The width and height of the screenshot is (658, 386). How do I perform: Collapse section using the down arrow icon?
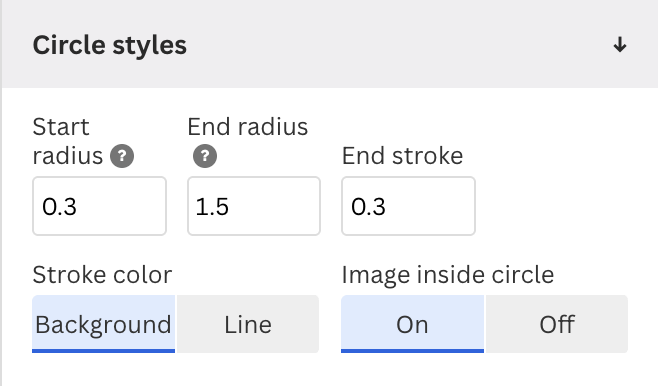tap(620, 44)
